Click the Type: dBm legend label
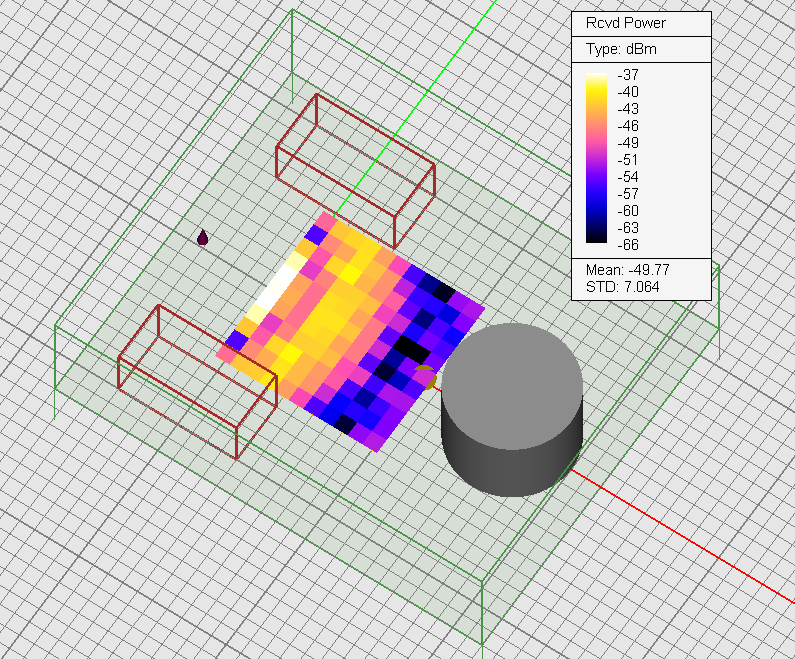The image size is (795, 659). tap(621, 49)
